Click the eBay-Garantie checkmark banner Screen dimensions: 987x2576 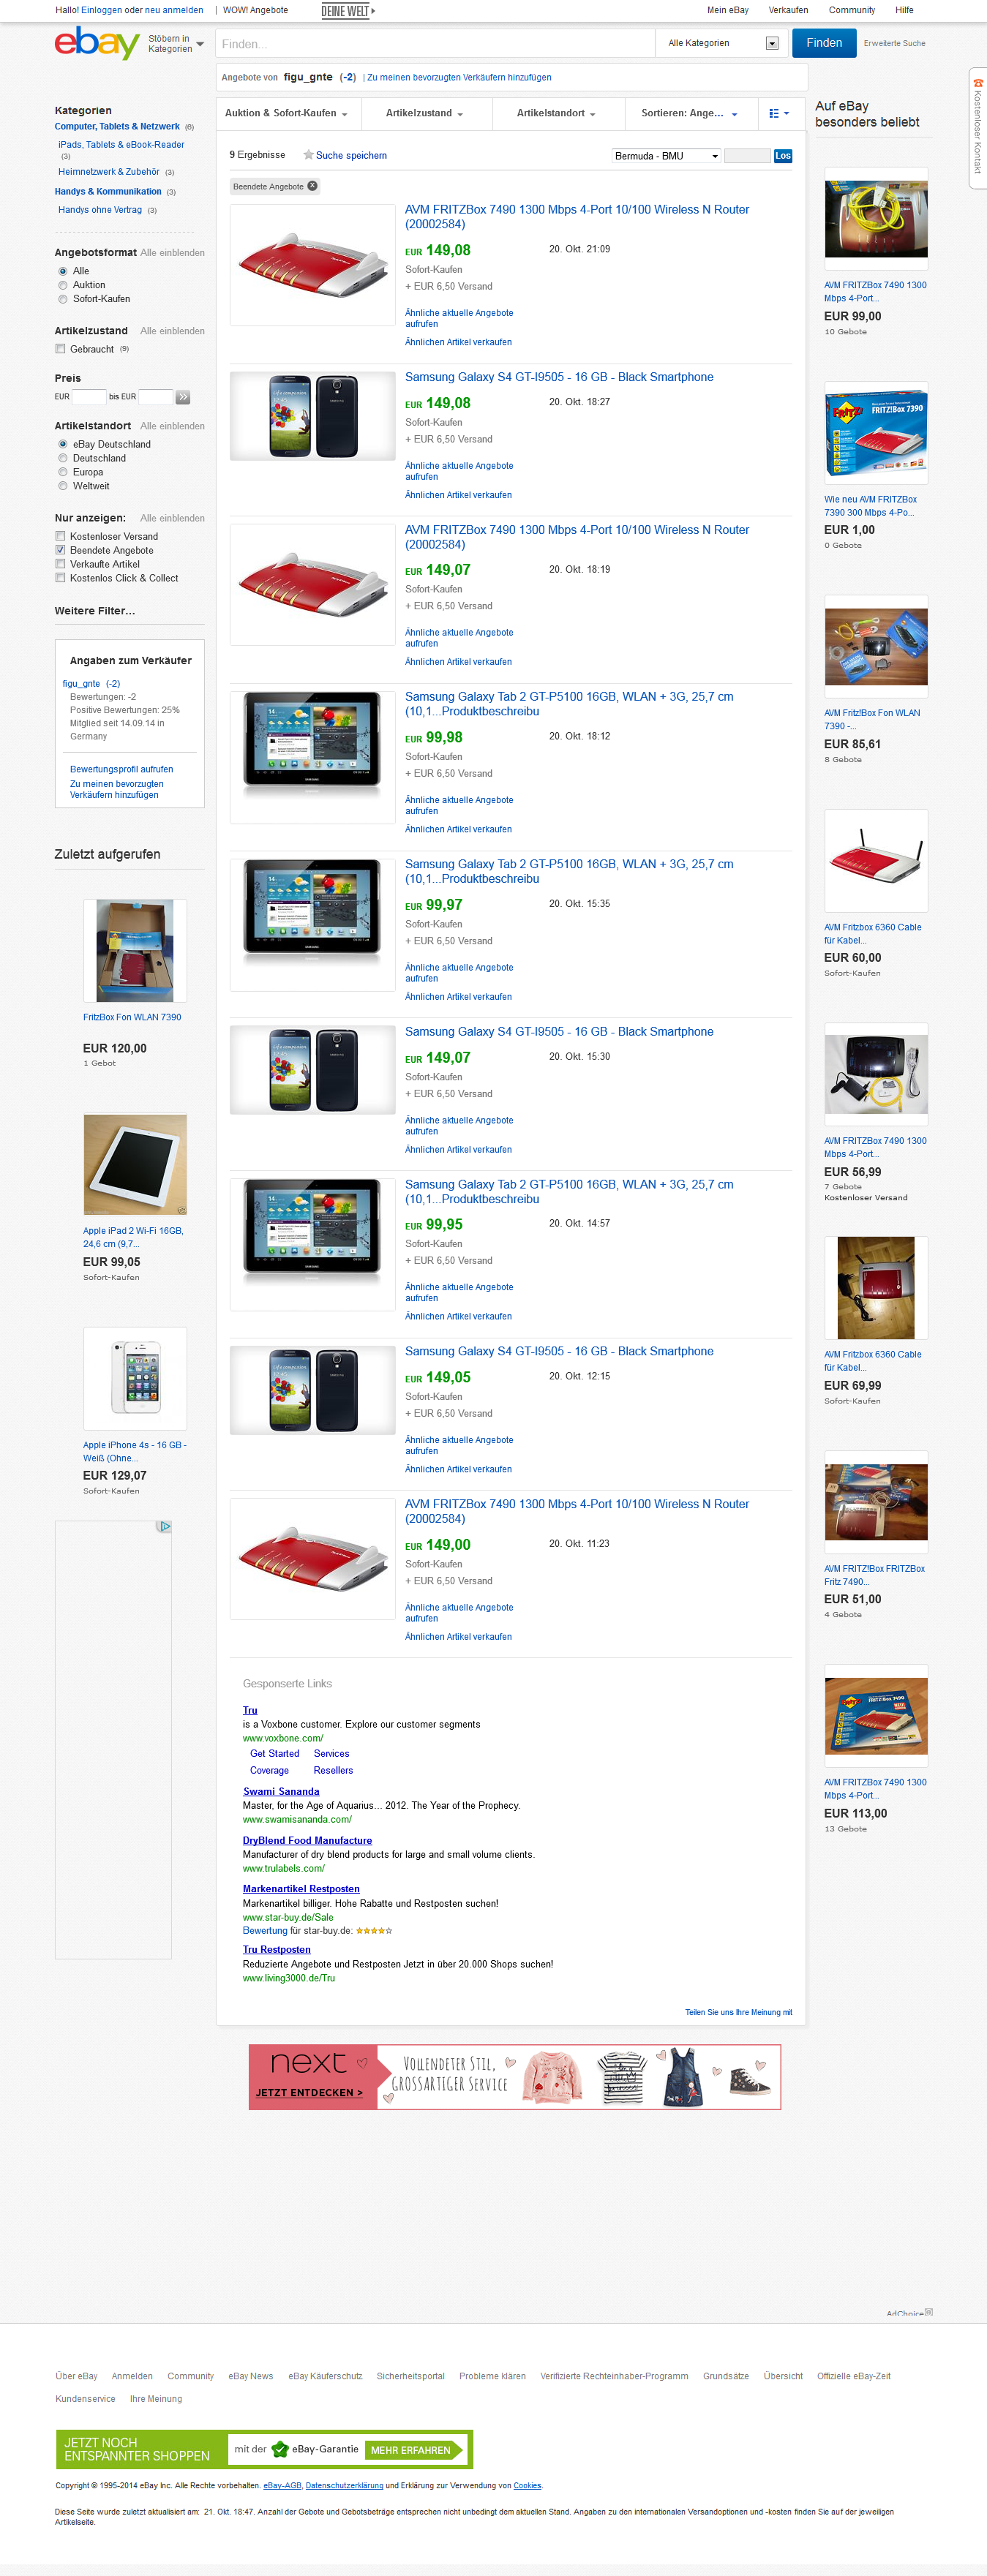point(265,2449)
